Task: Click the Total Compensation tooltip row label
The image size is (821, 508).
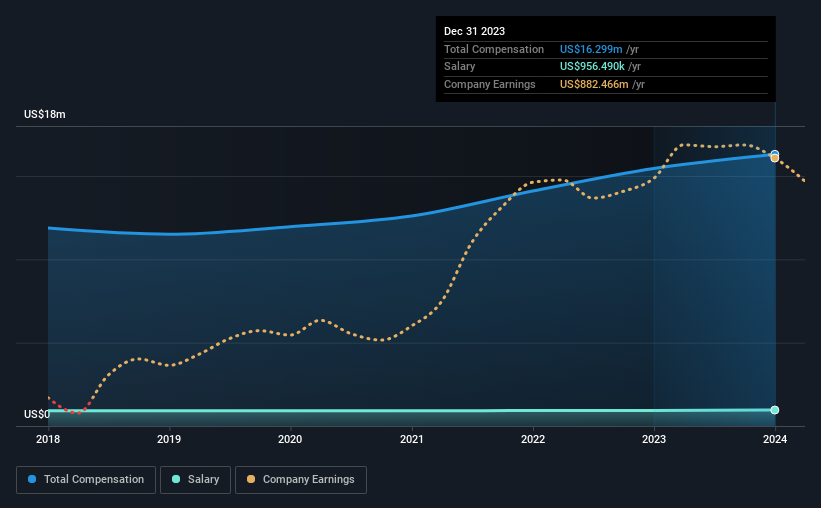Action: (x=494, y=49)
